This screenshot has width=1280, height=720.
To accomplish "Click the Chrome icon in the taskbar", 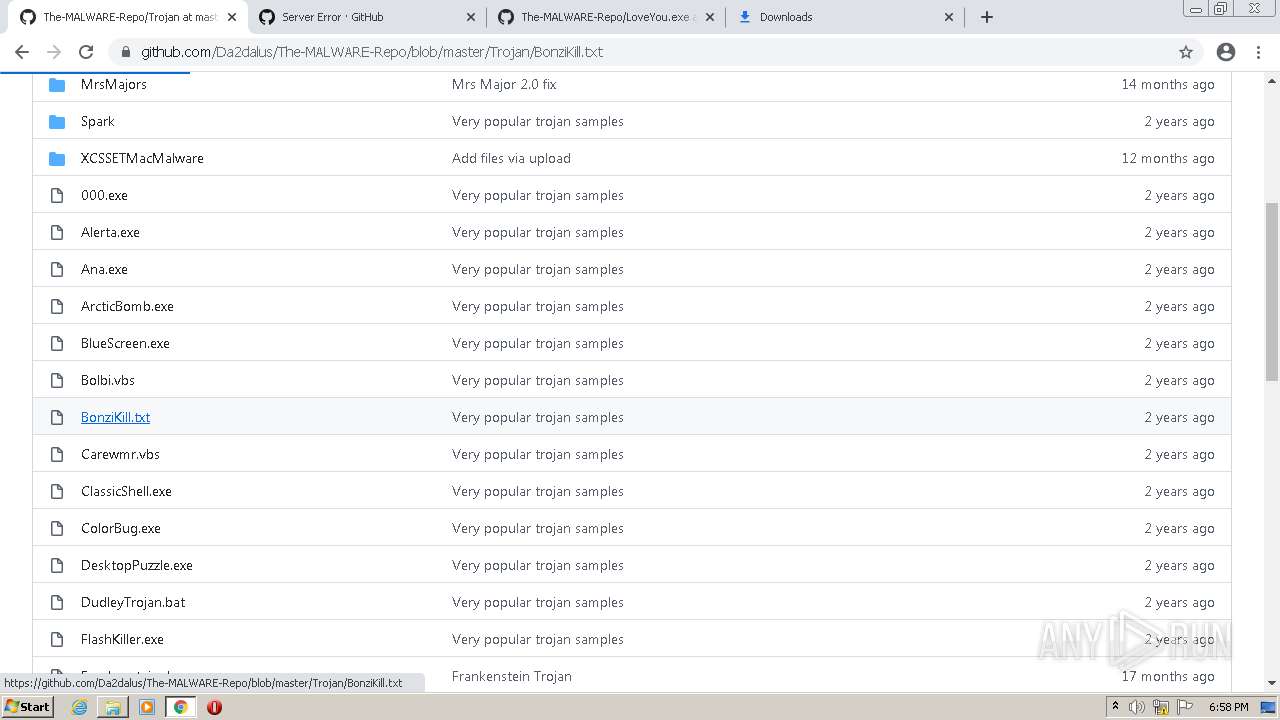I will click(181, 707).
